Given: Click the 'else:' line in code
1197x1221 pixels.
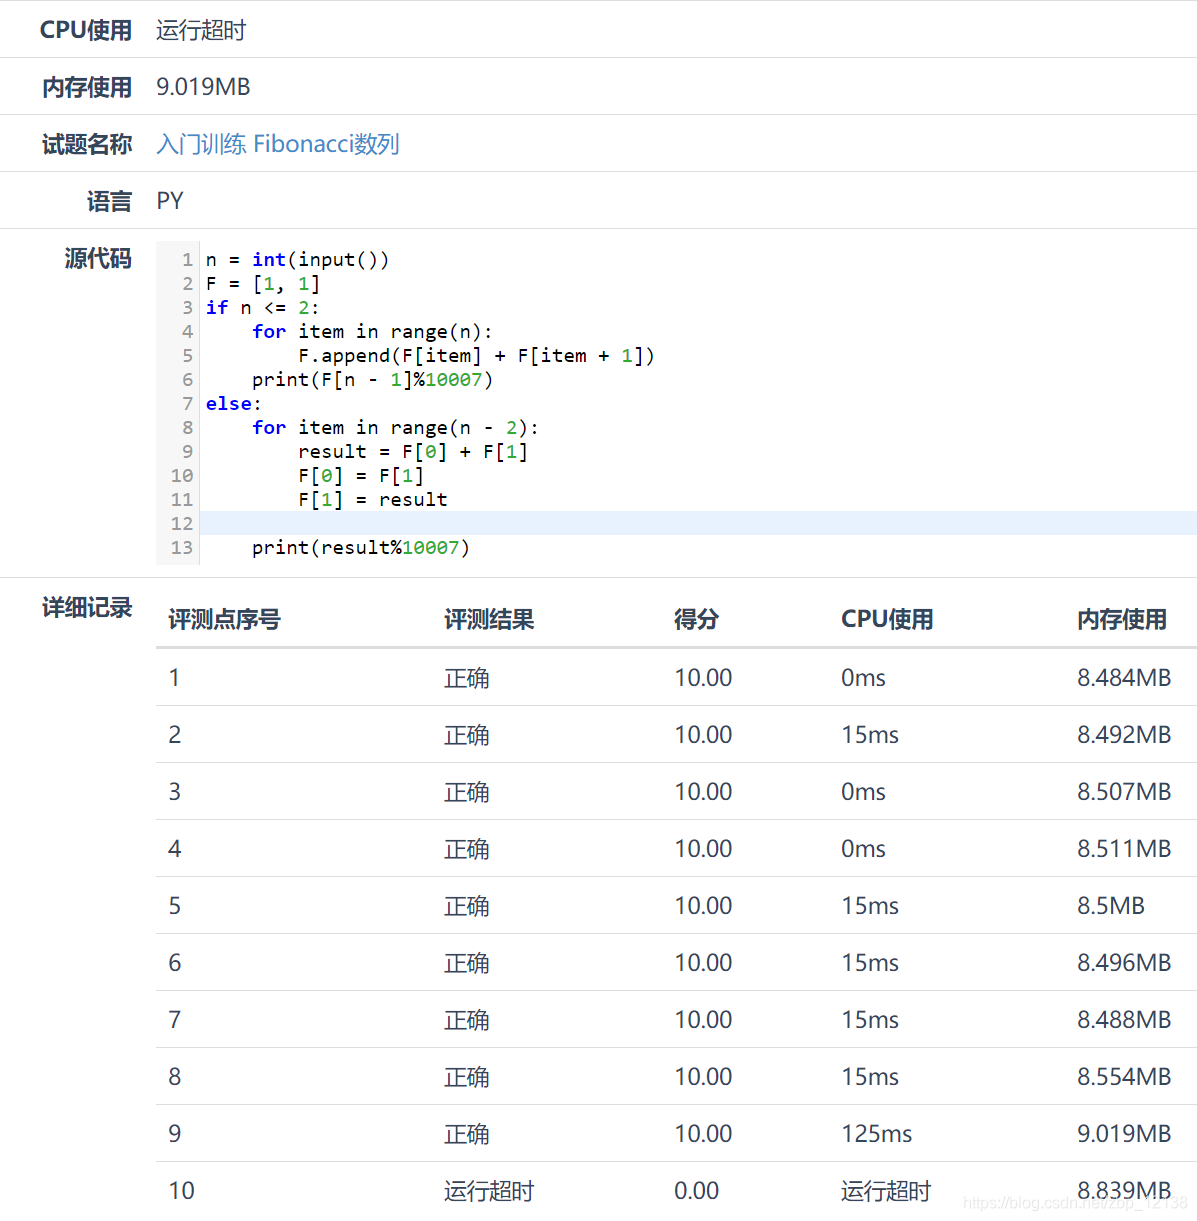Looking at the screenshot, I should [x=233, y=404].
